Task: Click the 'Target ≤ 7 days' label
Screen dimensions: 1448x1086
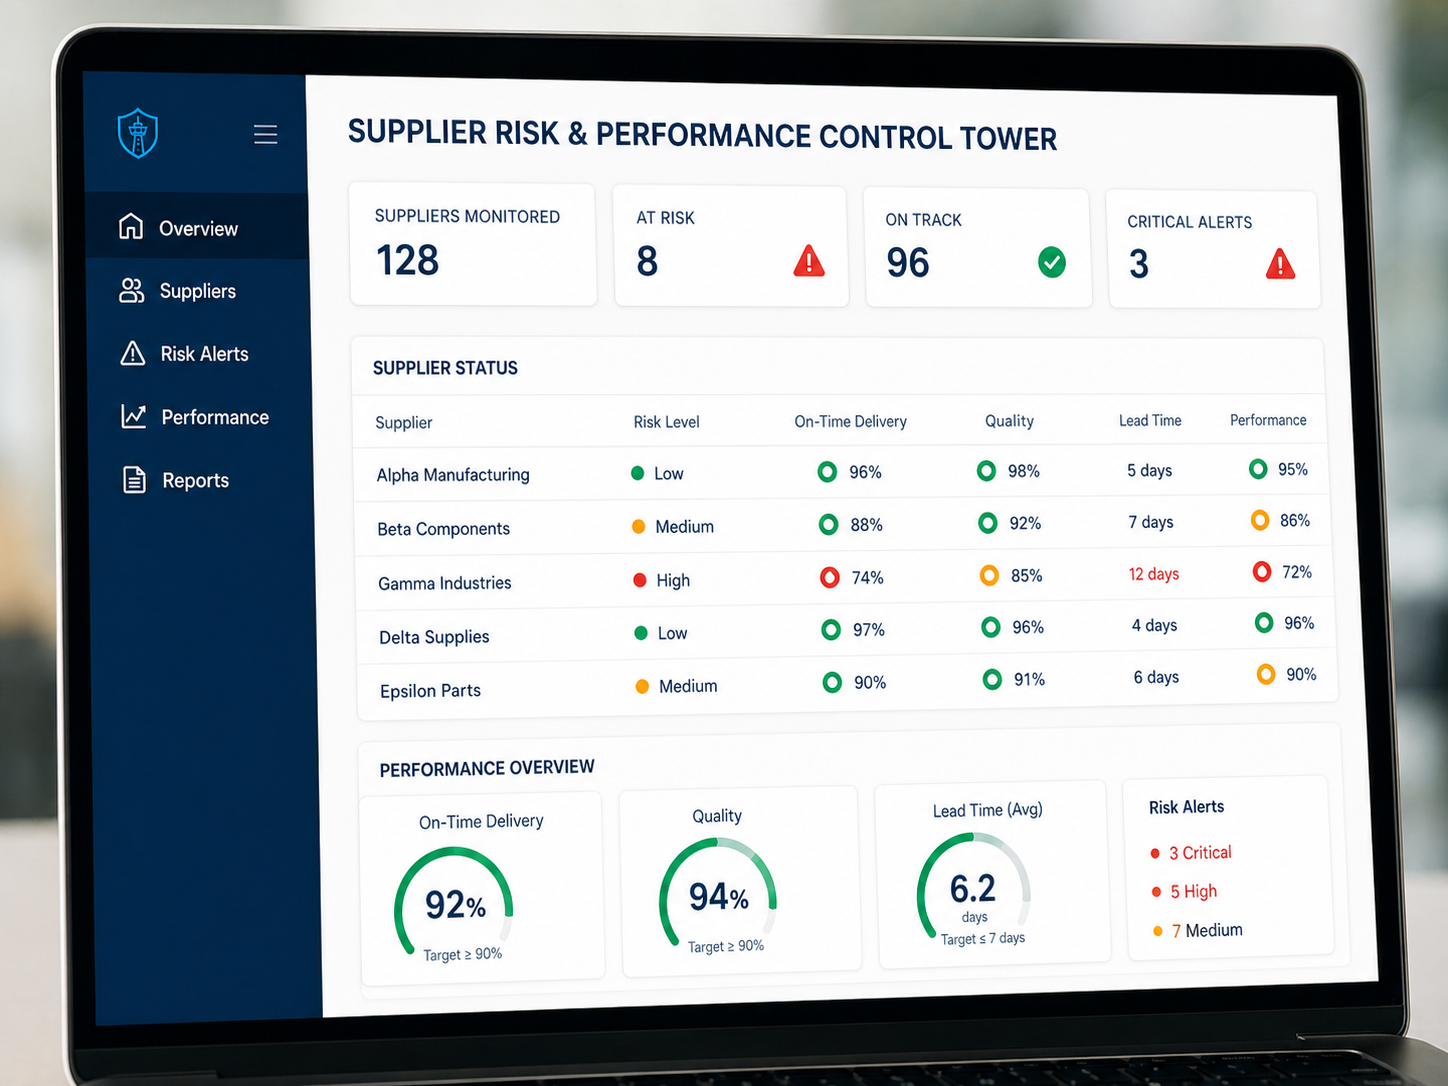Action: [x=983, y=938]
